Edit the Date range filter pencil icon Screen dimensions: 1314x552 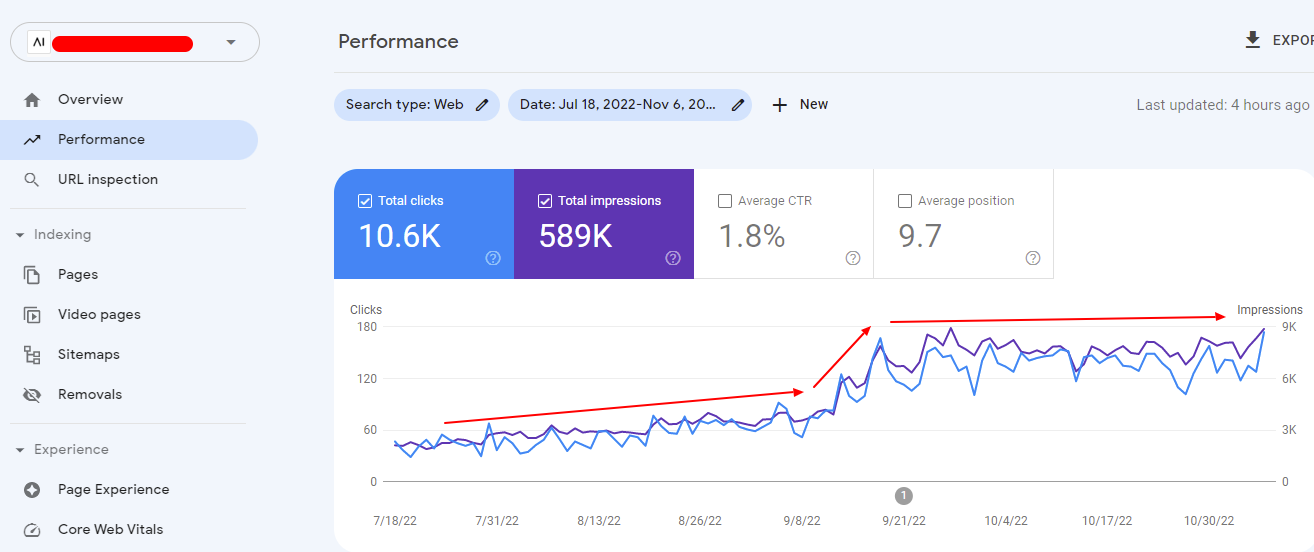pyautogui.click(x=738, y=104)
